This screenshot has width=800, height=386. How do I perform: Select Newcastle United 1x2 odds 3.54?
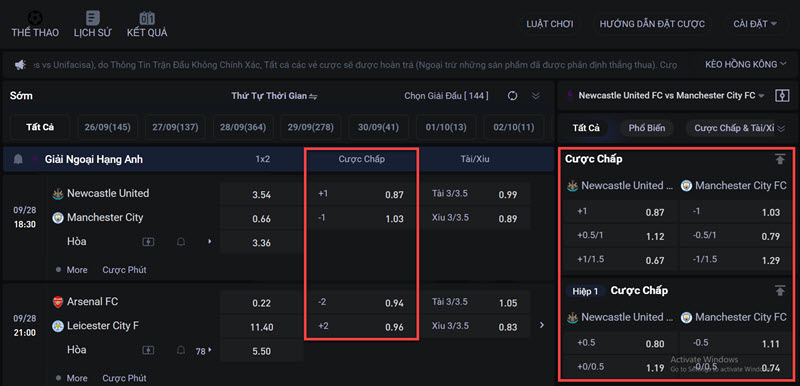(262, 195)
